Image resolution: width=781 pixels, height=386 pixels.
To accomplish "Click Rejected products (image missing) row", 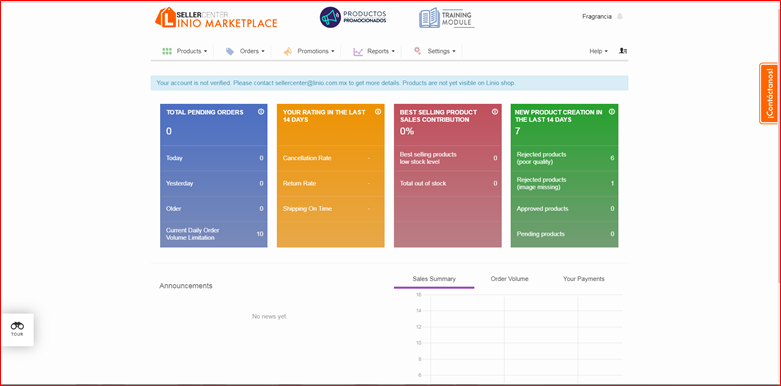I will tap(564, 183).
